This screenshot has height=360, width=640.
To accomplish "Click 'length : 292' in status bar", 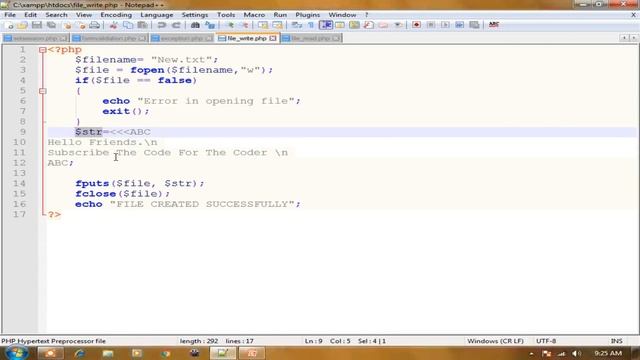I will point(199,341).
